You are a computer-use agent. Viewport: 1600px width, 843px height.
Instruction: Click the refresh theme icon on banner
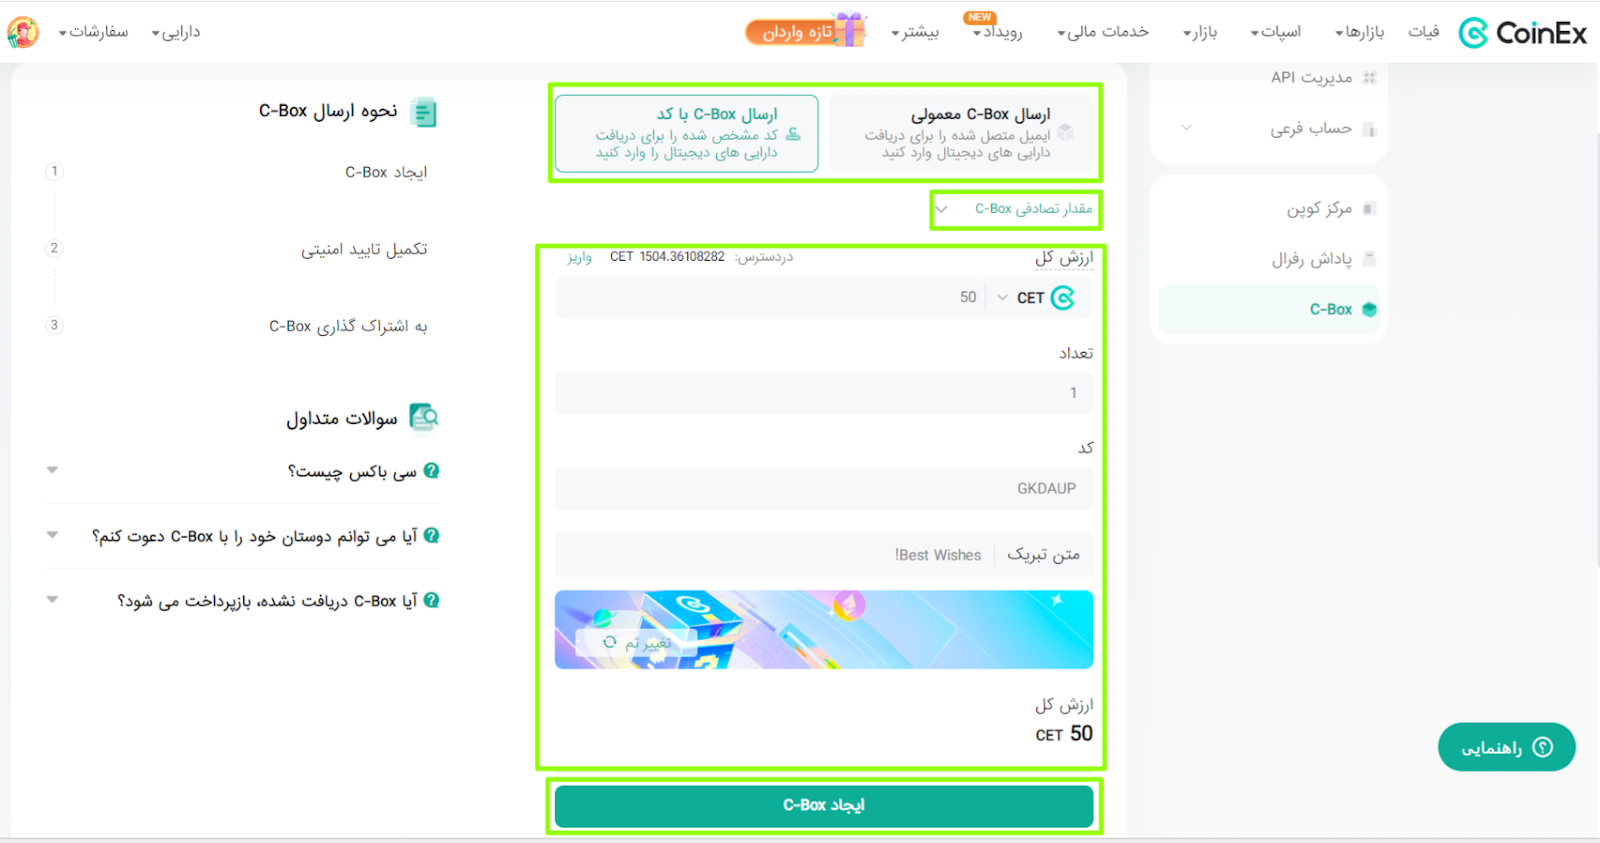[609, 642]
